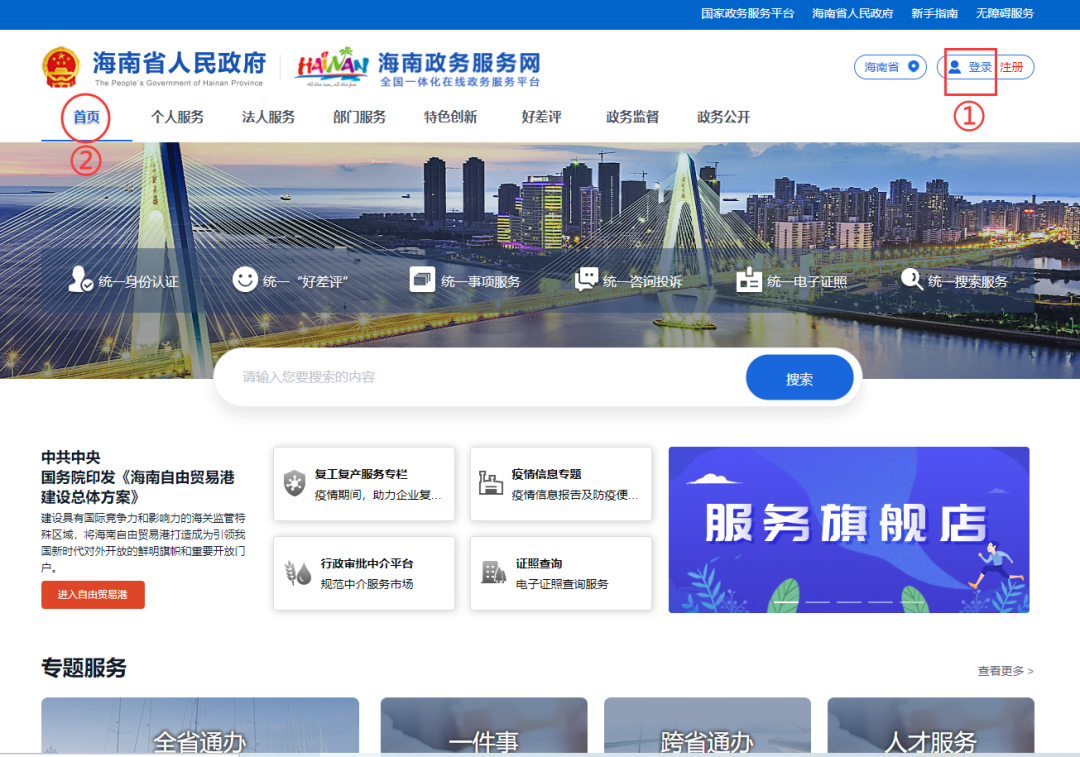The width and height of the screenshot is (1080, 757).
Task: Select the 疫情信息专题 factory icon
Action: (x=491, y=483)
